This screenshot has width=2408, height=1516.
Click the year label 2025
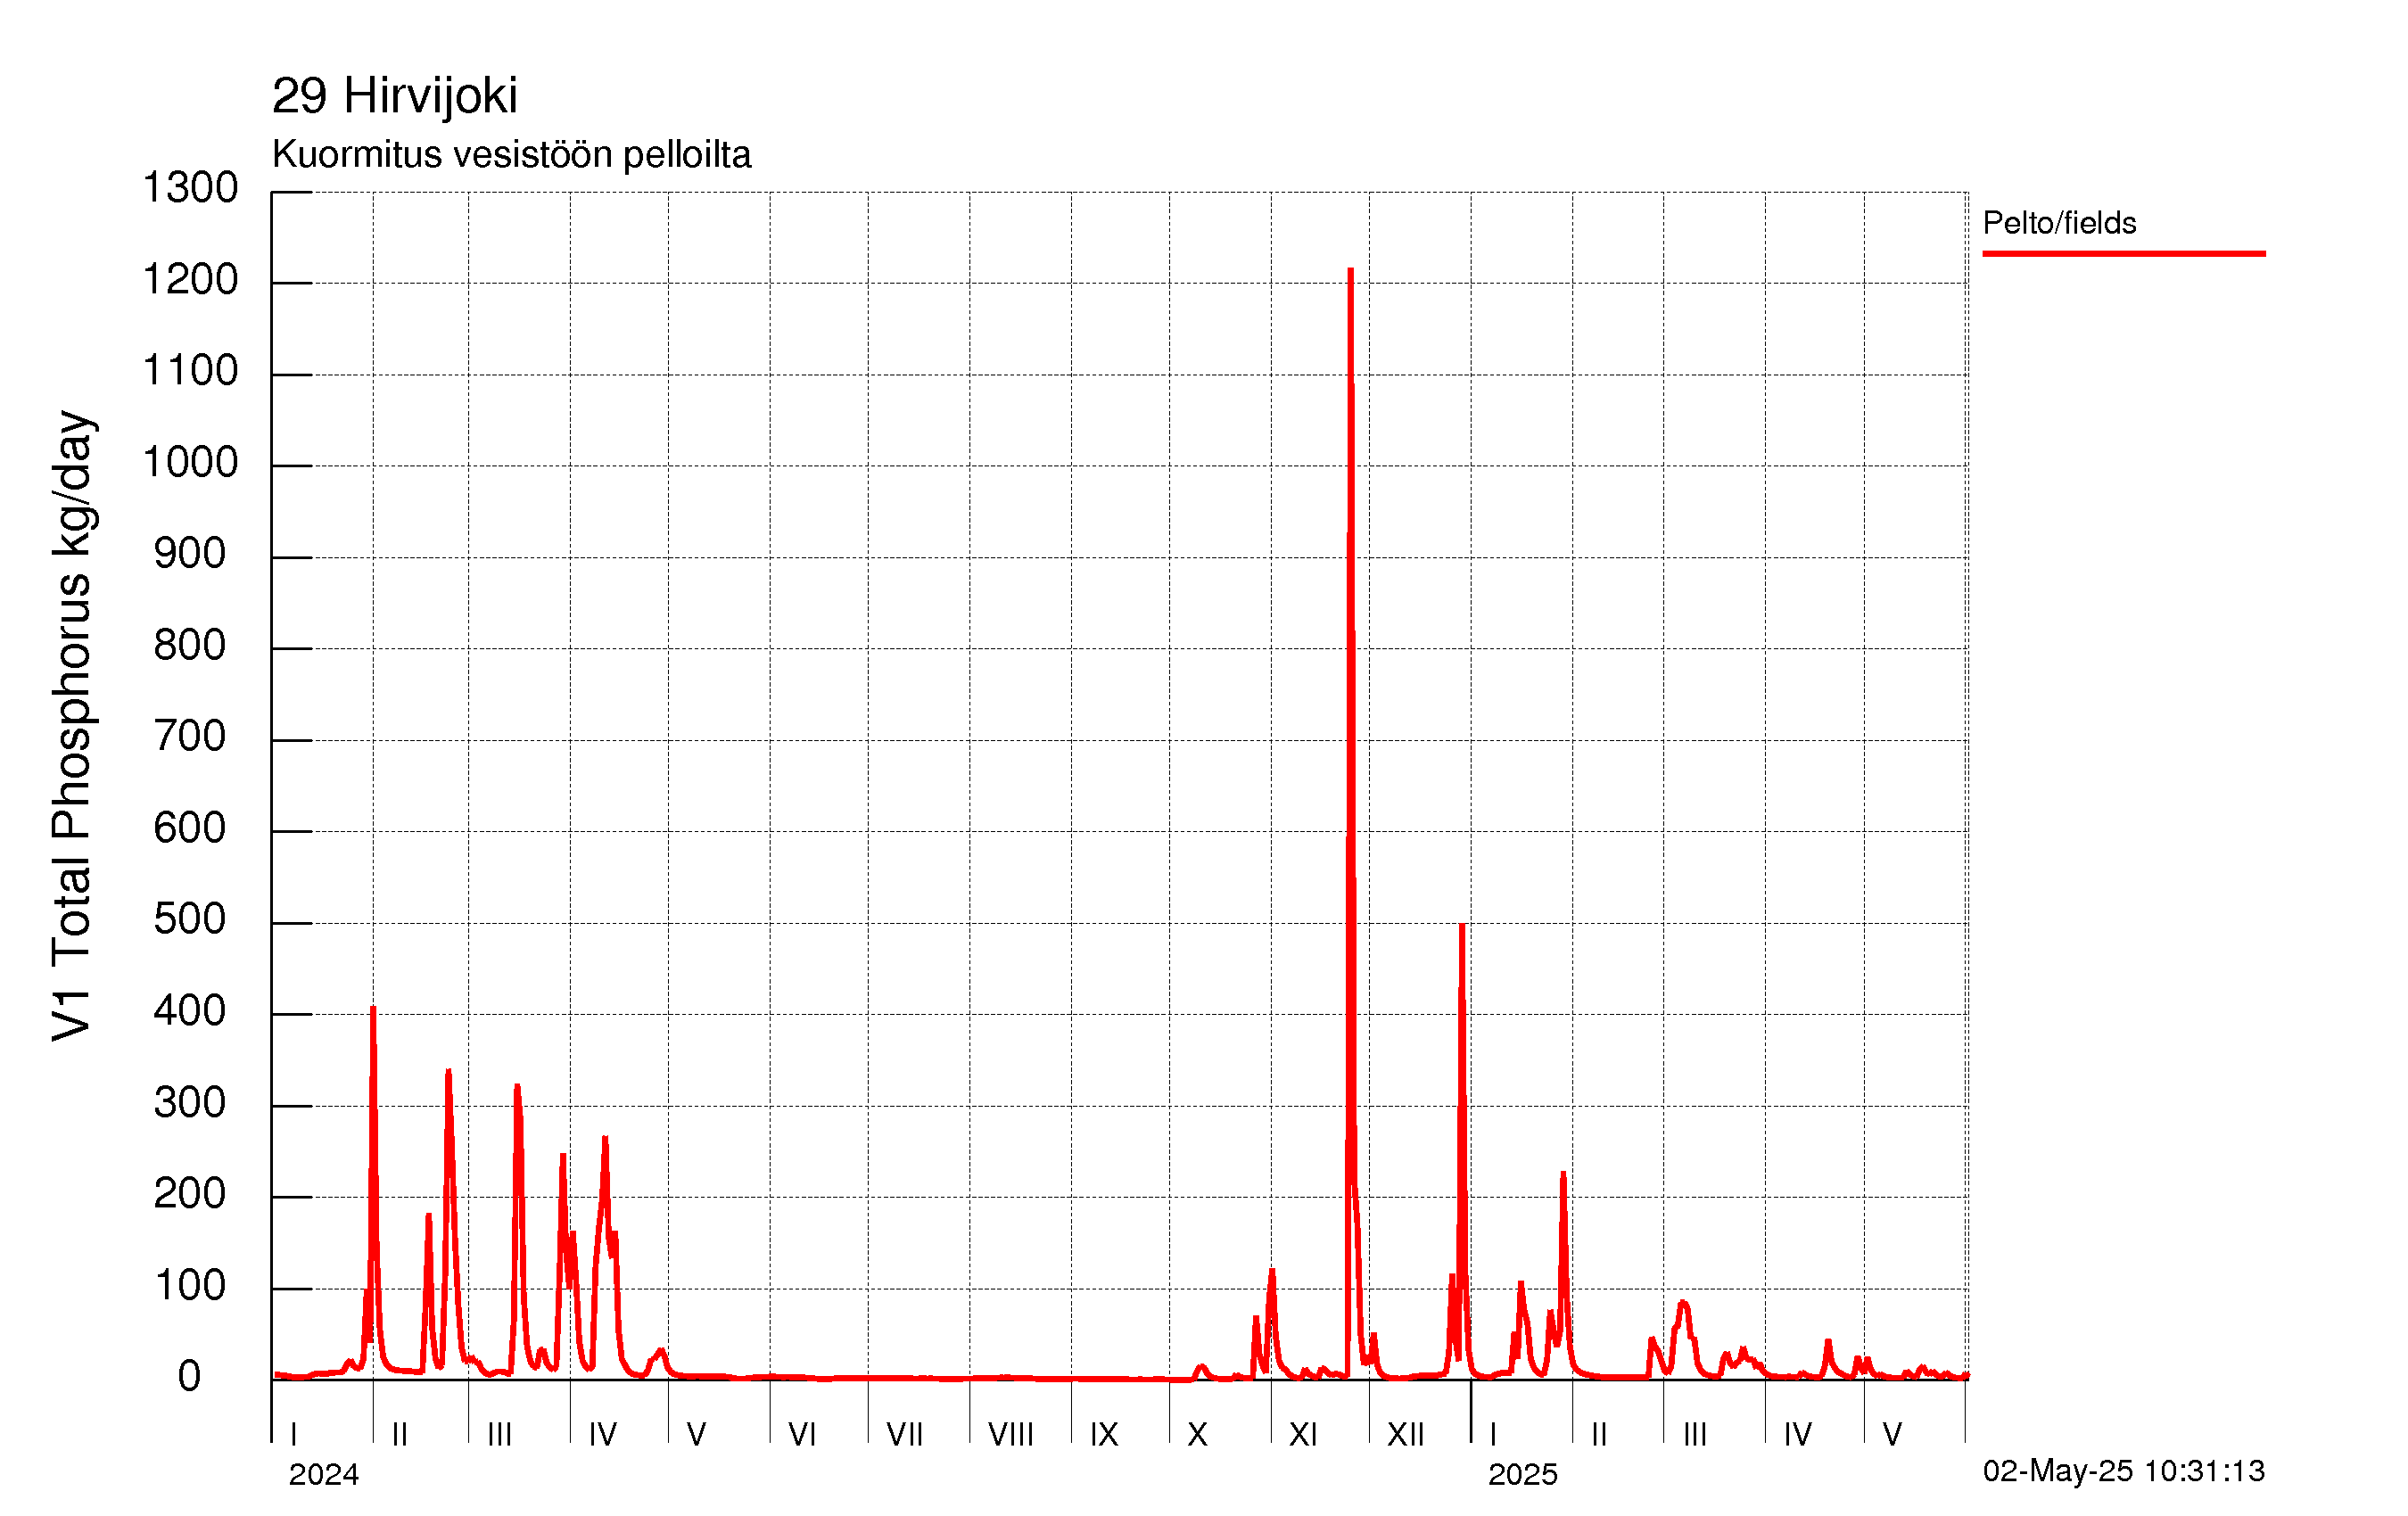(1522, 1474)
